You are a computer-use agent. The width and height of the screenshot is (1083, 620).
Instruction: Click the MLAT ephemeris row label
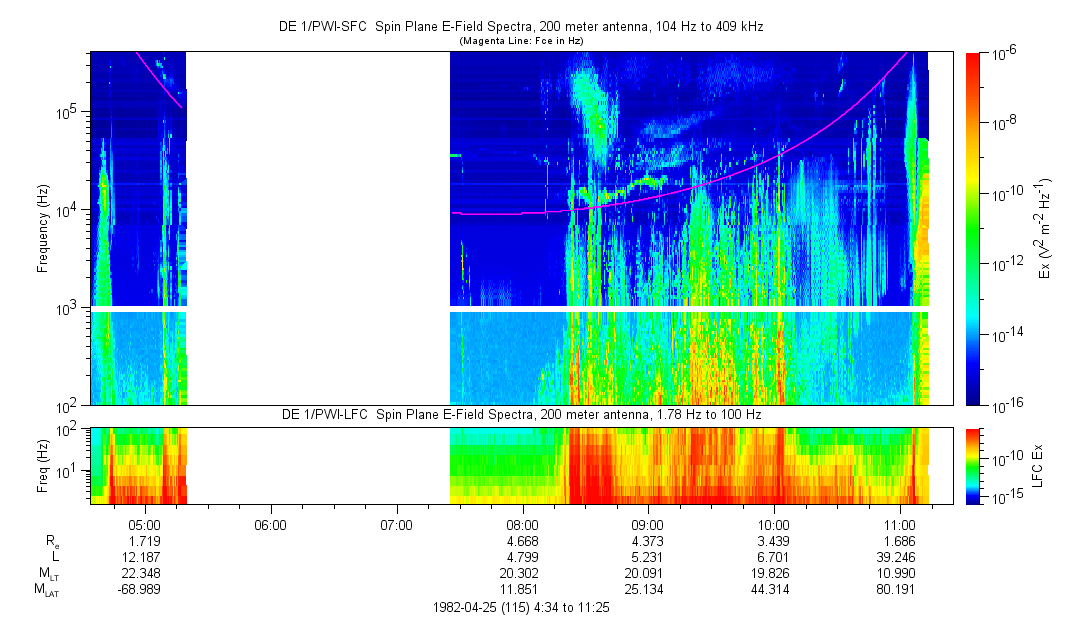coord(47,590)
